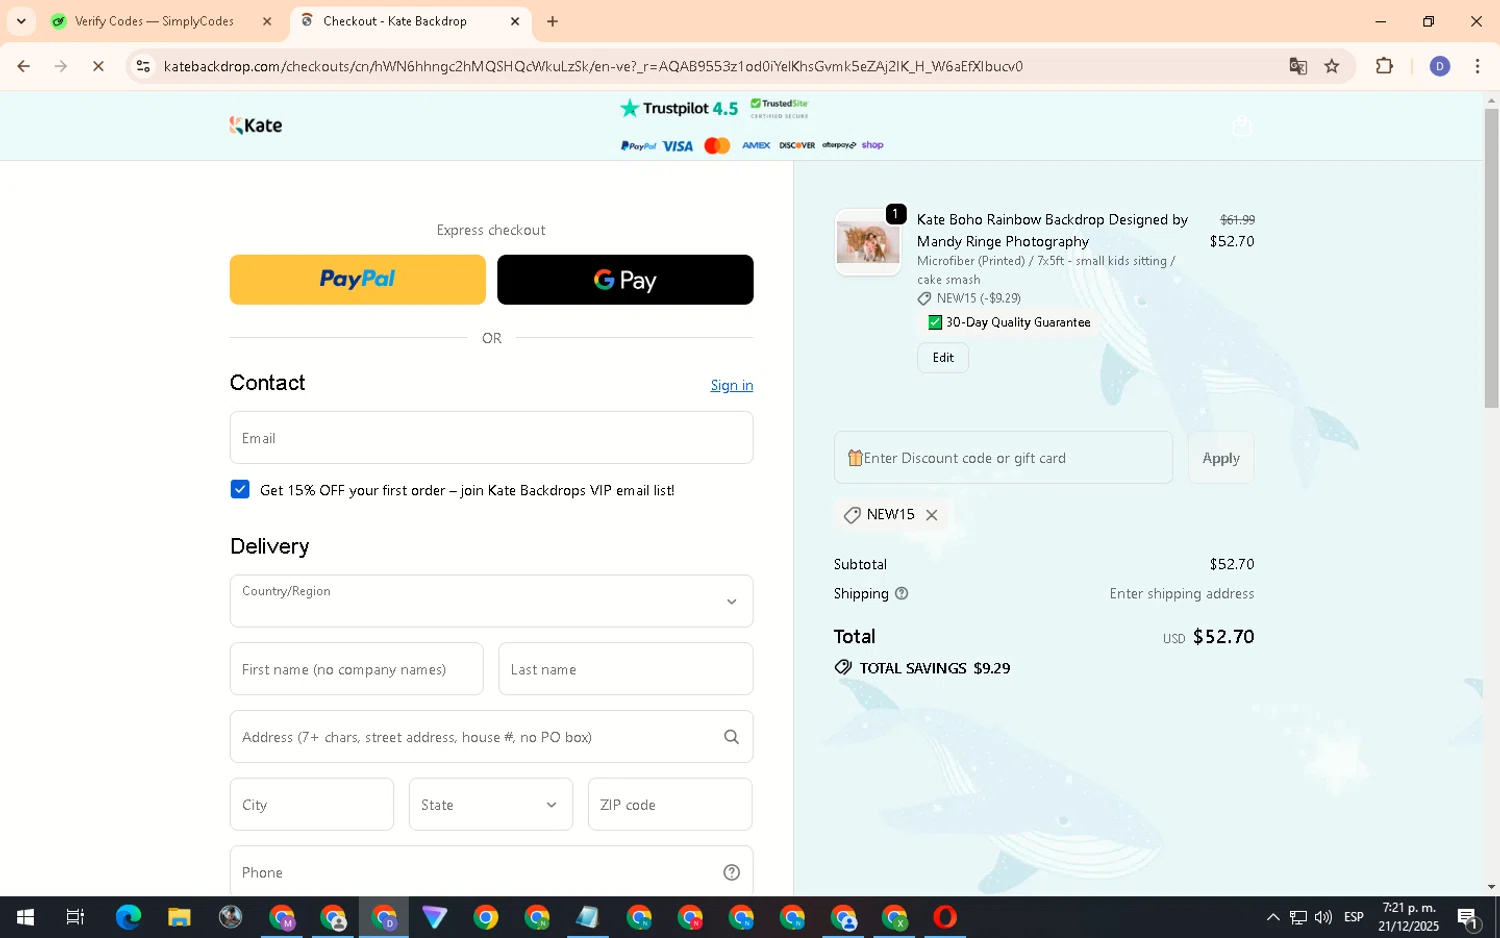
Task: Click the First name input field
Action: pyautogui.click(x=356, y=669)
